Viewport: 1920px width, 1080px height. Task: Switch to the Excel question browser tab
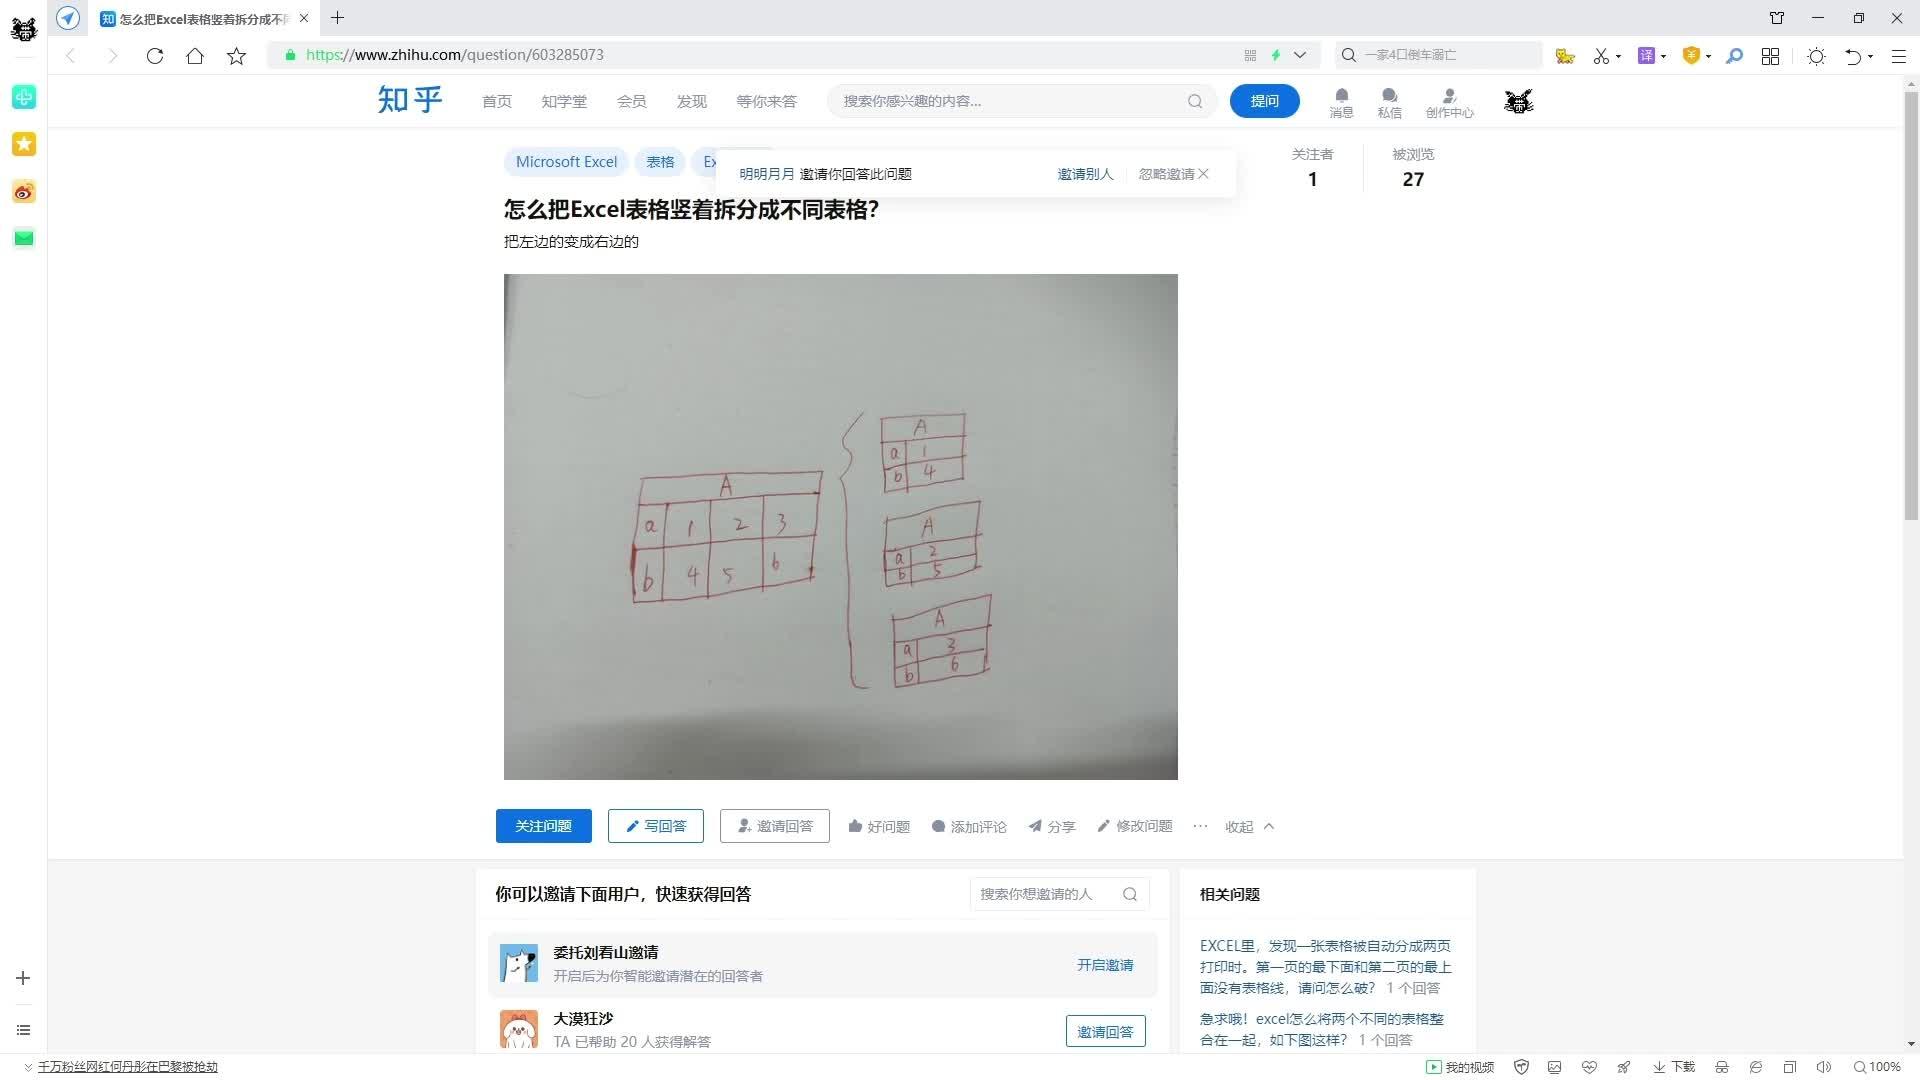coord(195,18)
